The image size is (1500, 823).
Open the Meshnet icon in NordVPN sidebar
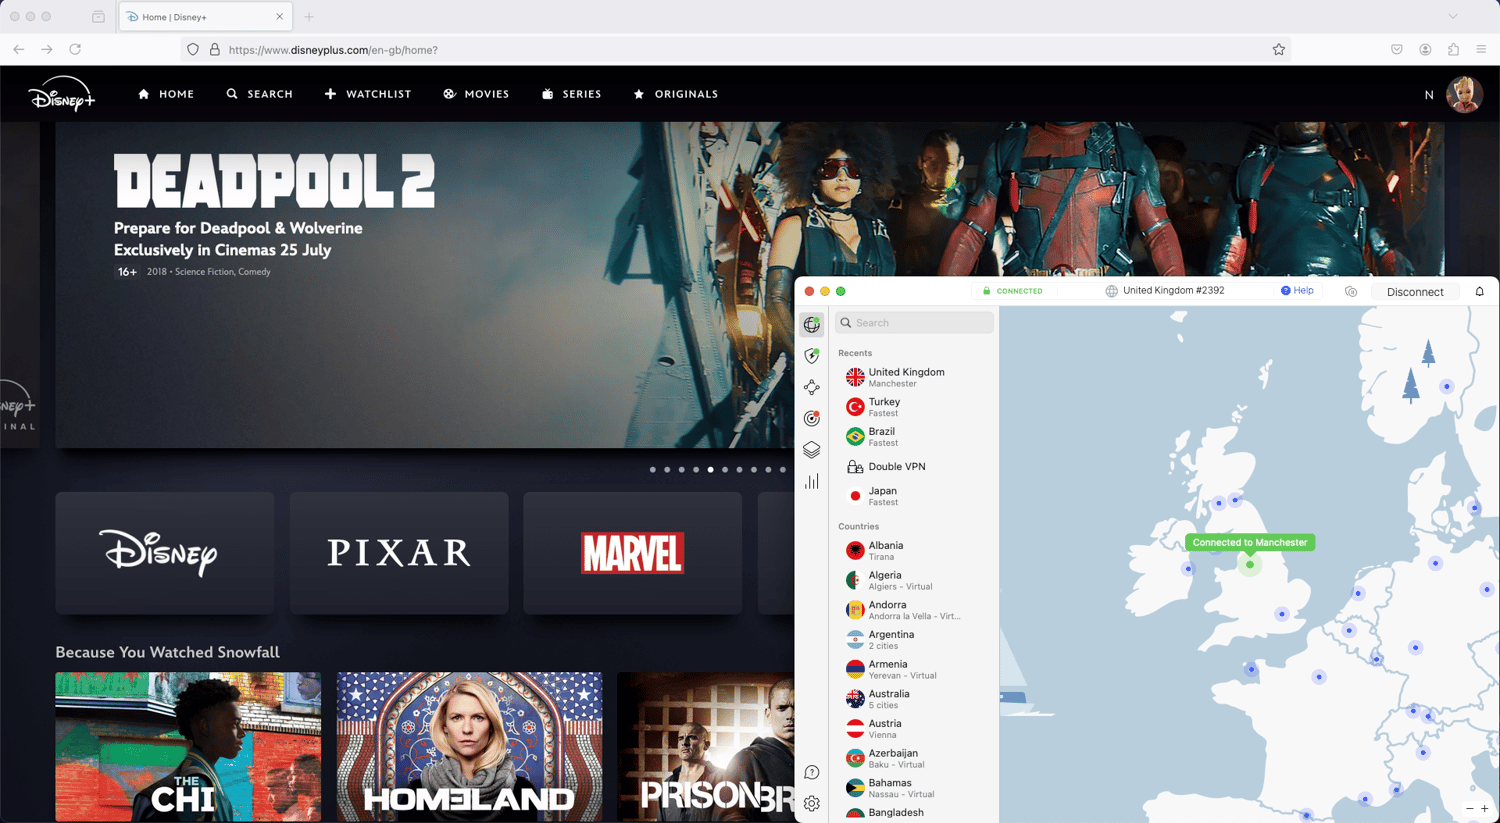812,387
